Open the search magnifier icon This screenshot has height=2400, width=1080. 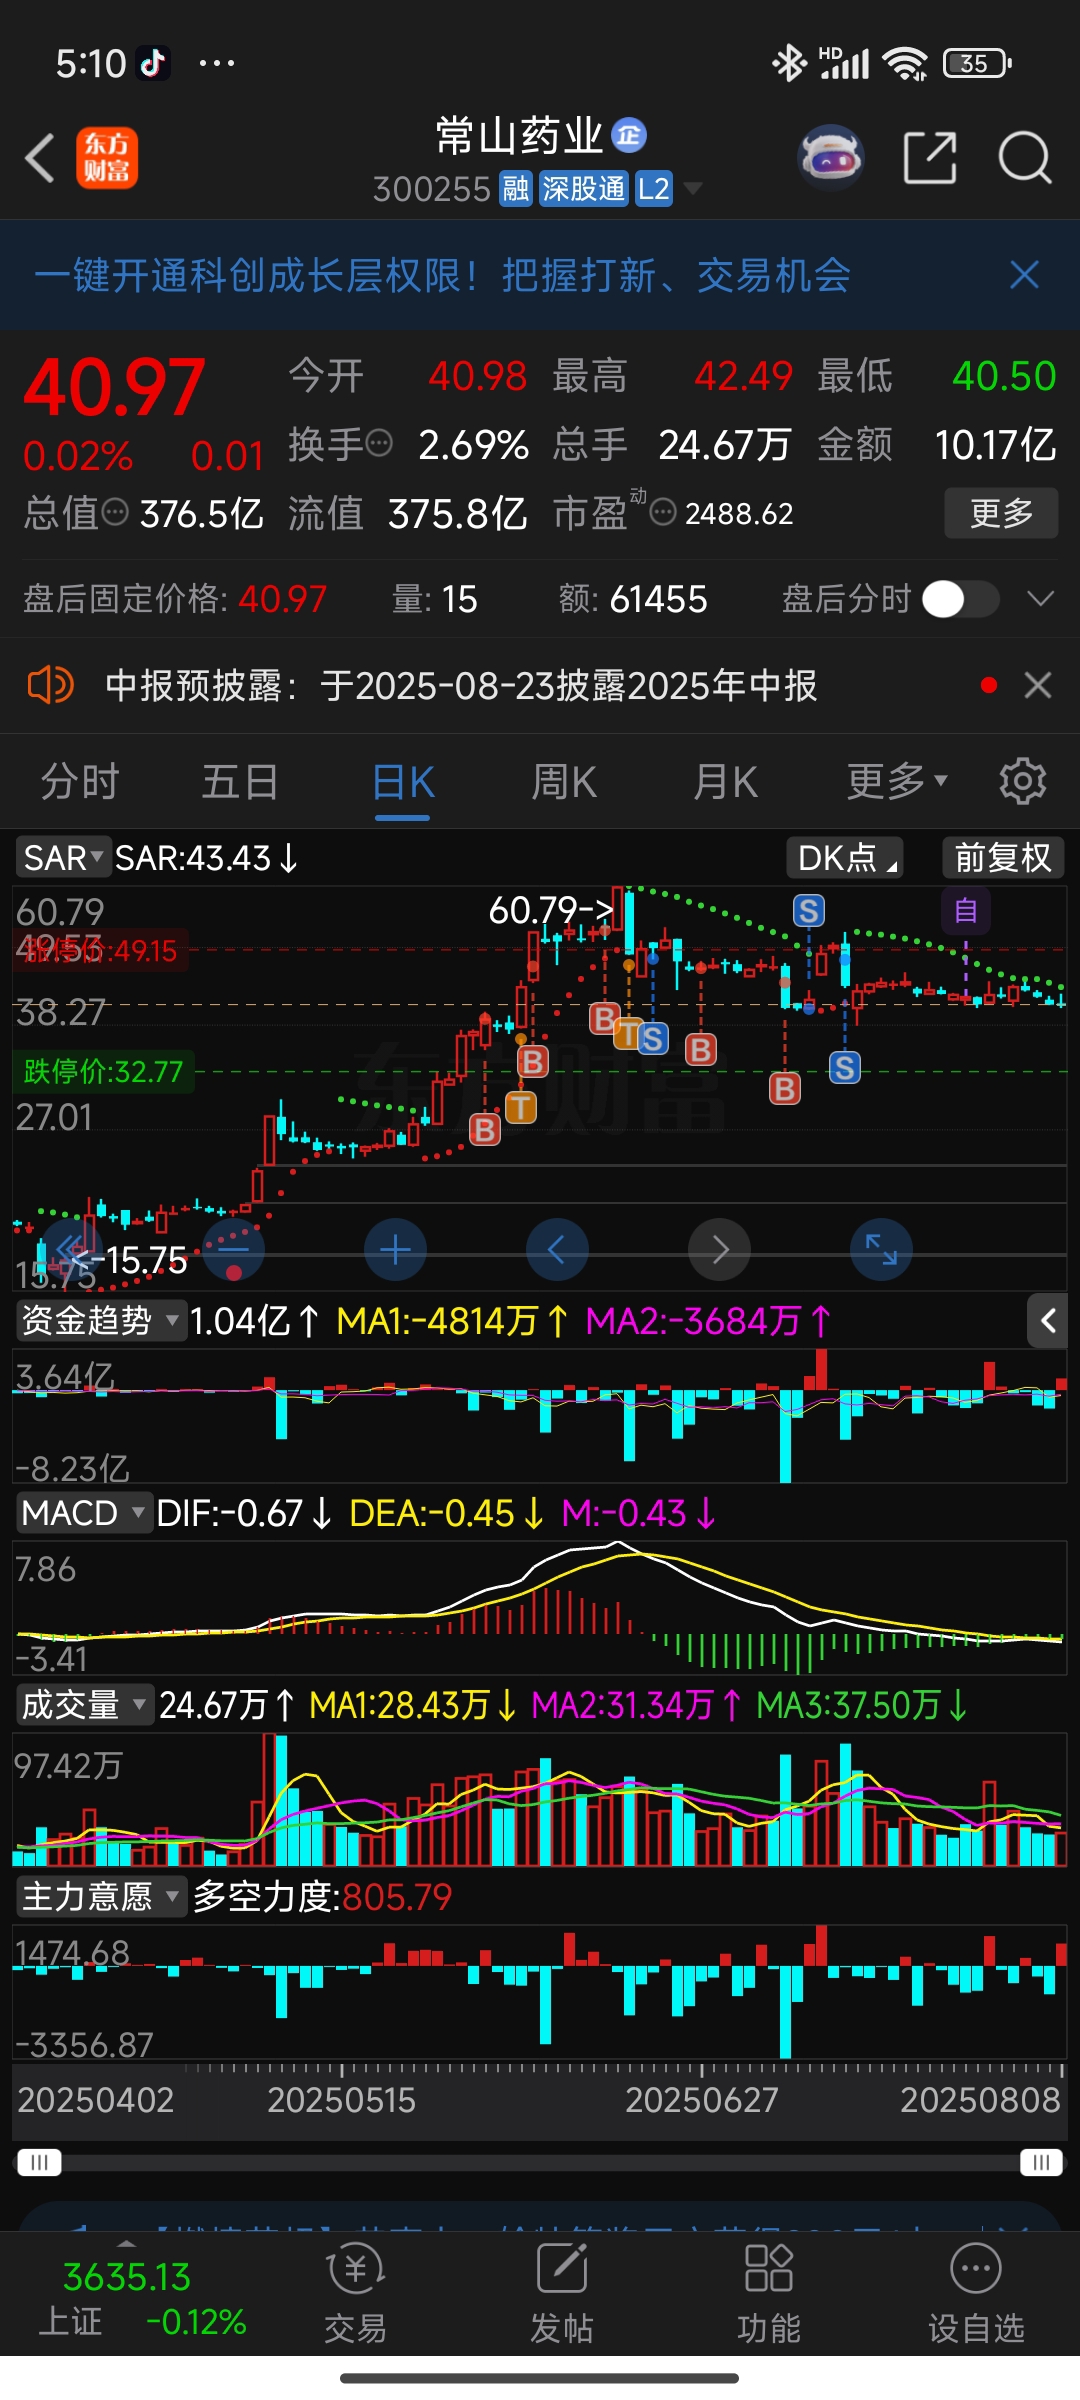(1025, 157)
